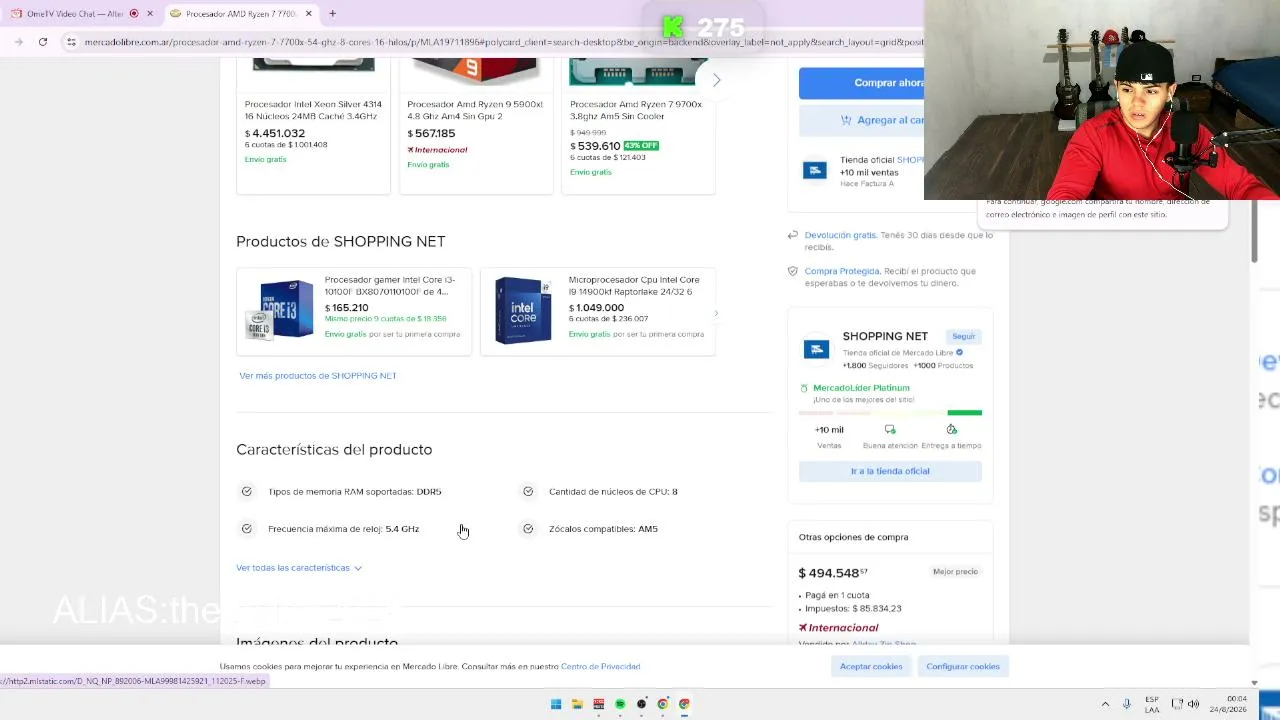Click the Internacional label on Ryzen 9 card
Viewport: 1280px width, 720px height.
437,150
